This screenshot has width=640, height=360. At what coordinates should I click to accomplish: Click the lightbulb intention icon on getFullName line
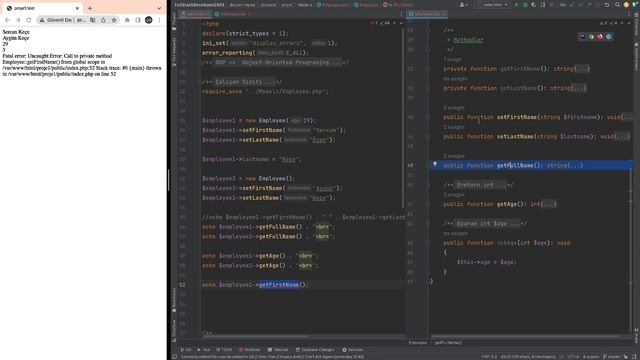point(435,164)
